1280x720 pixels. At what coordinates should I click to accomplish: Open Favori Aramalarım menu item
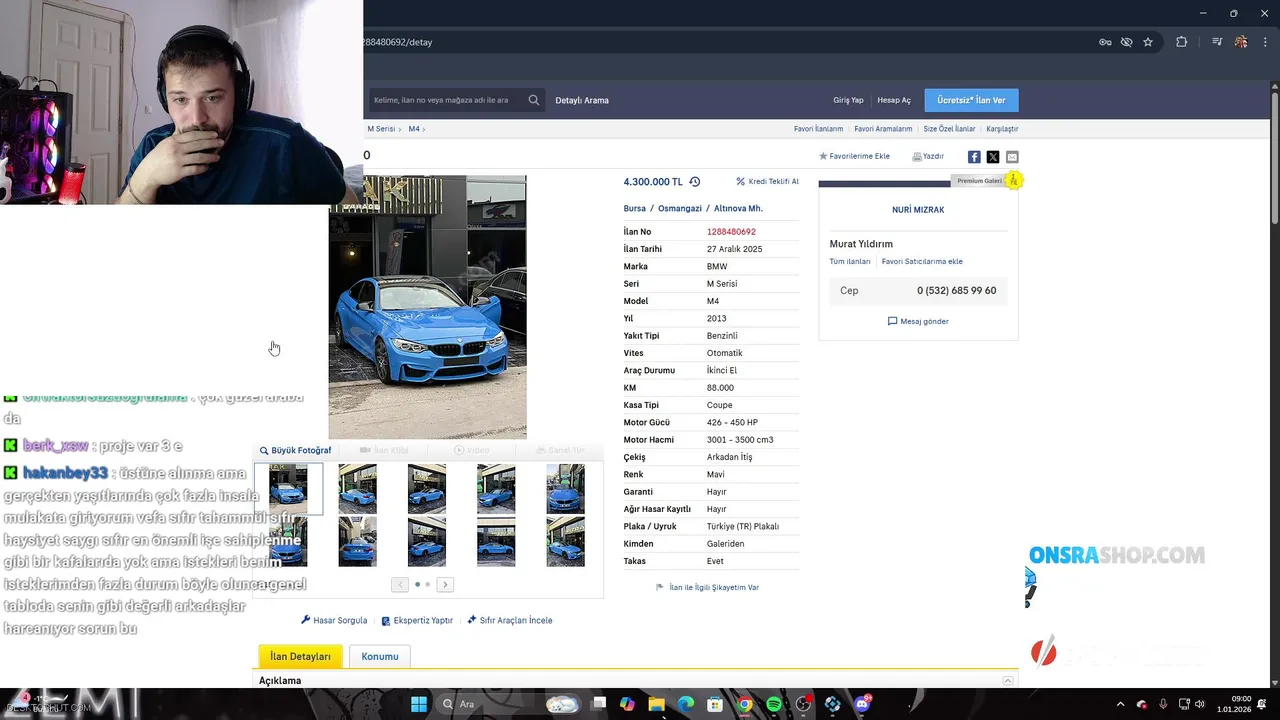[883, 129]
